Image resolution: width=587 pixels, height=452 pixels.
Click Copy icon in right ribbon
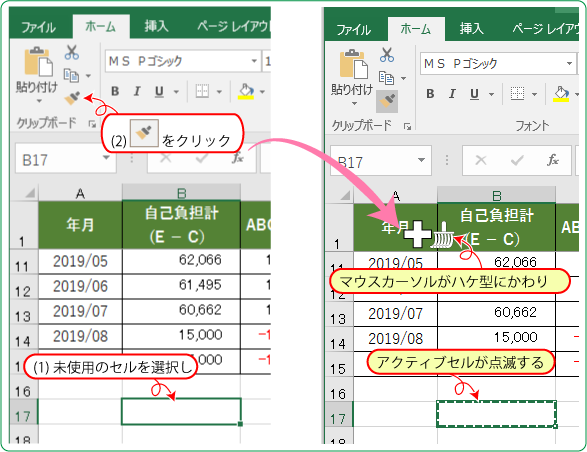coord(386,78)
